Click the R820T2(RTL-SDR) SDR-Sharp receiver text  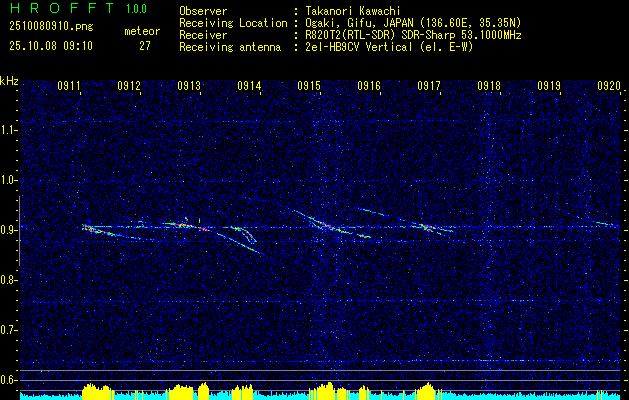412,35
